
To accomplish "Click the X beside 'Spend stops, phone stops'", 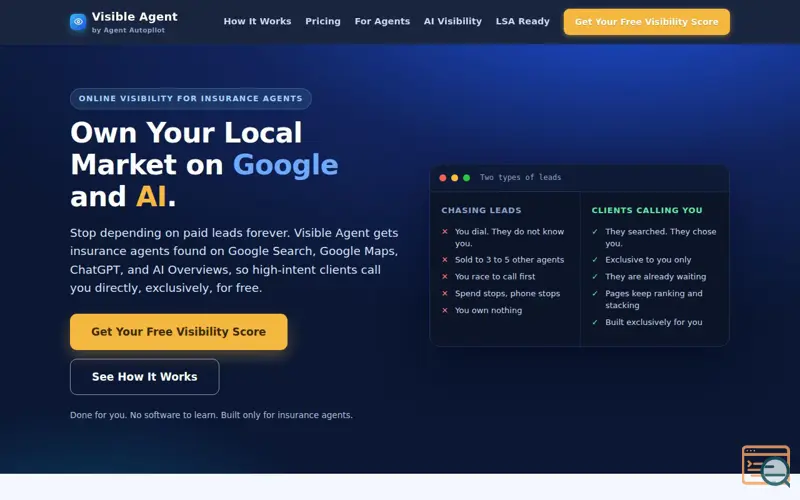I will click(x=445, y=293).
